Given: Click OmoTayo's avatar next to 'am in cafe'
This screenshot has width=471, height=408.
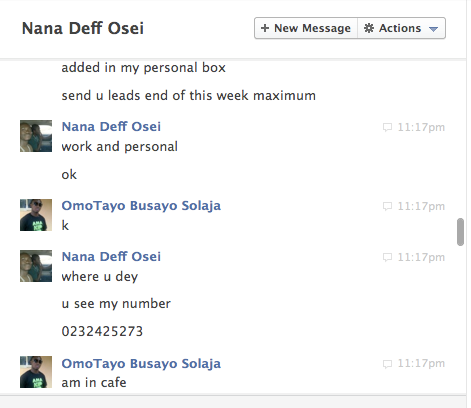Looking at the screenshot, I should [x=36, y=372].
